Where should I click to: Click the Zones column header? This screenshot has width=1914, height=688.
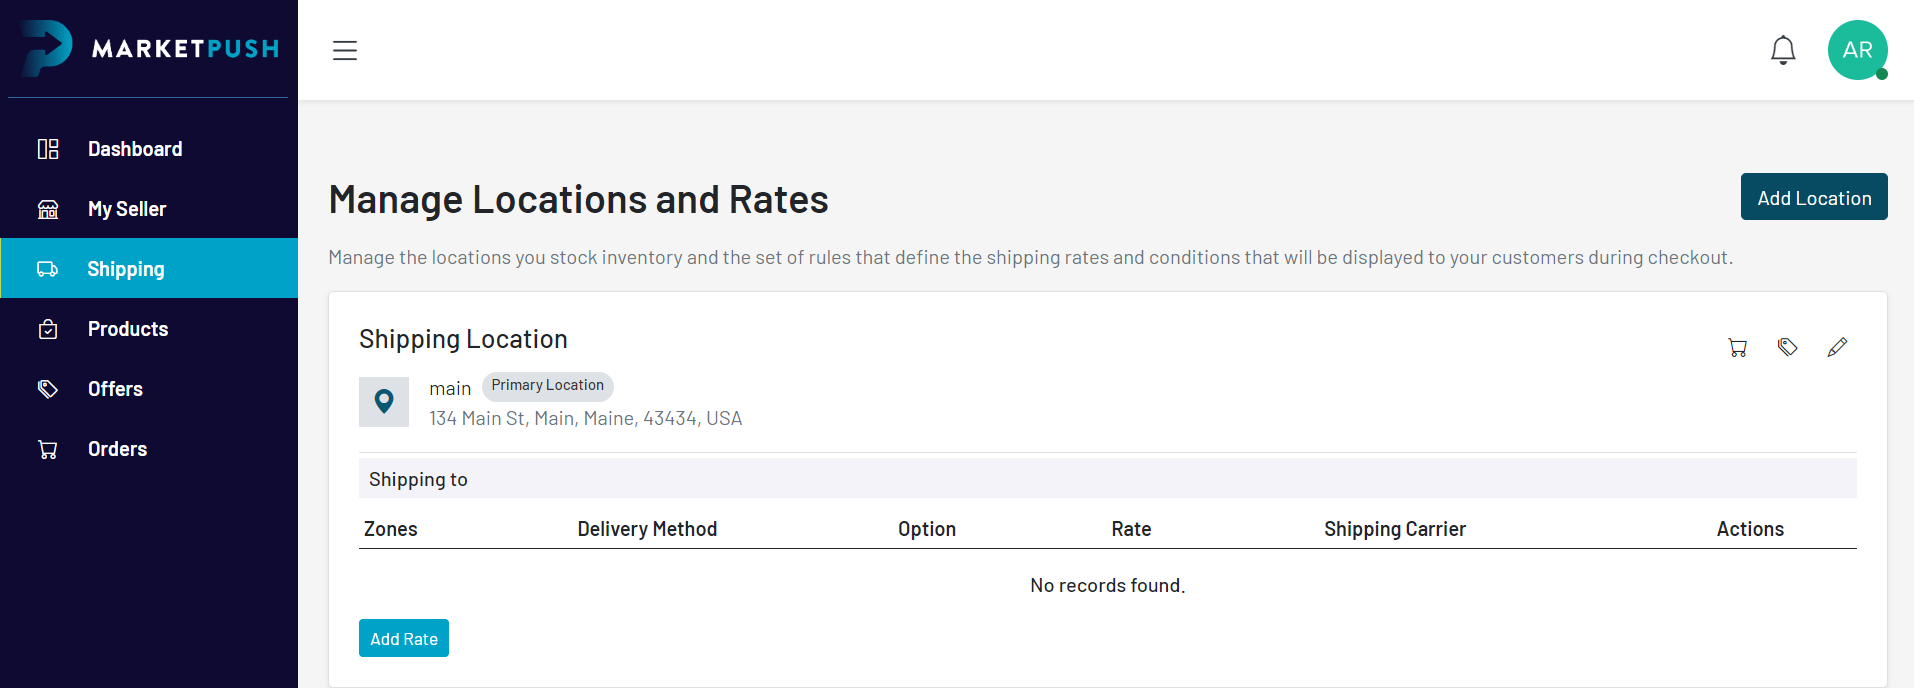[391, 529]
